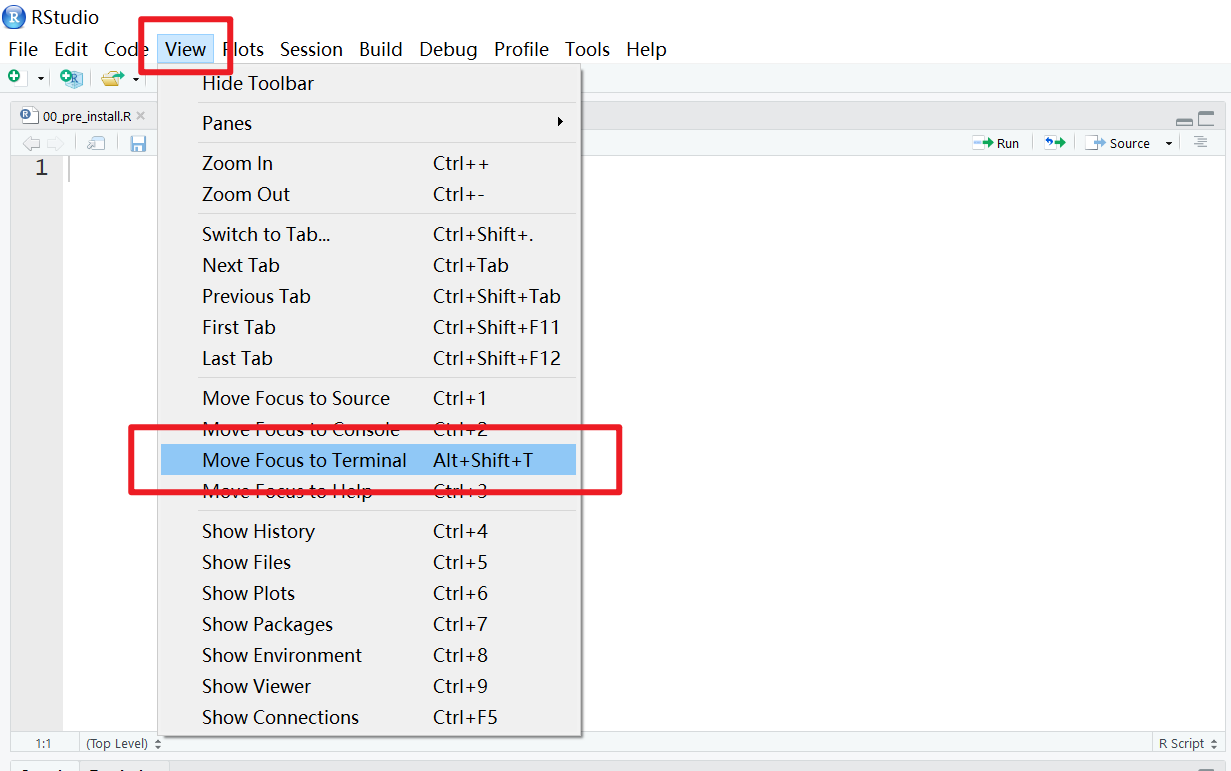Choose Show Viewer menu entry
Screen dimensions: 1231x771
click(x=369, y=686)
